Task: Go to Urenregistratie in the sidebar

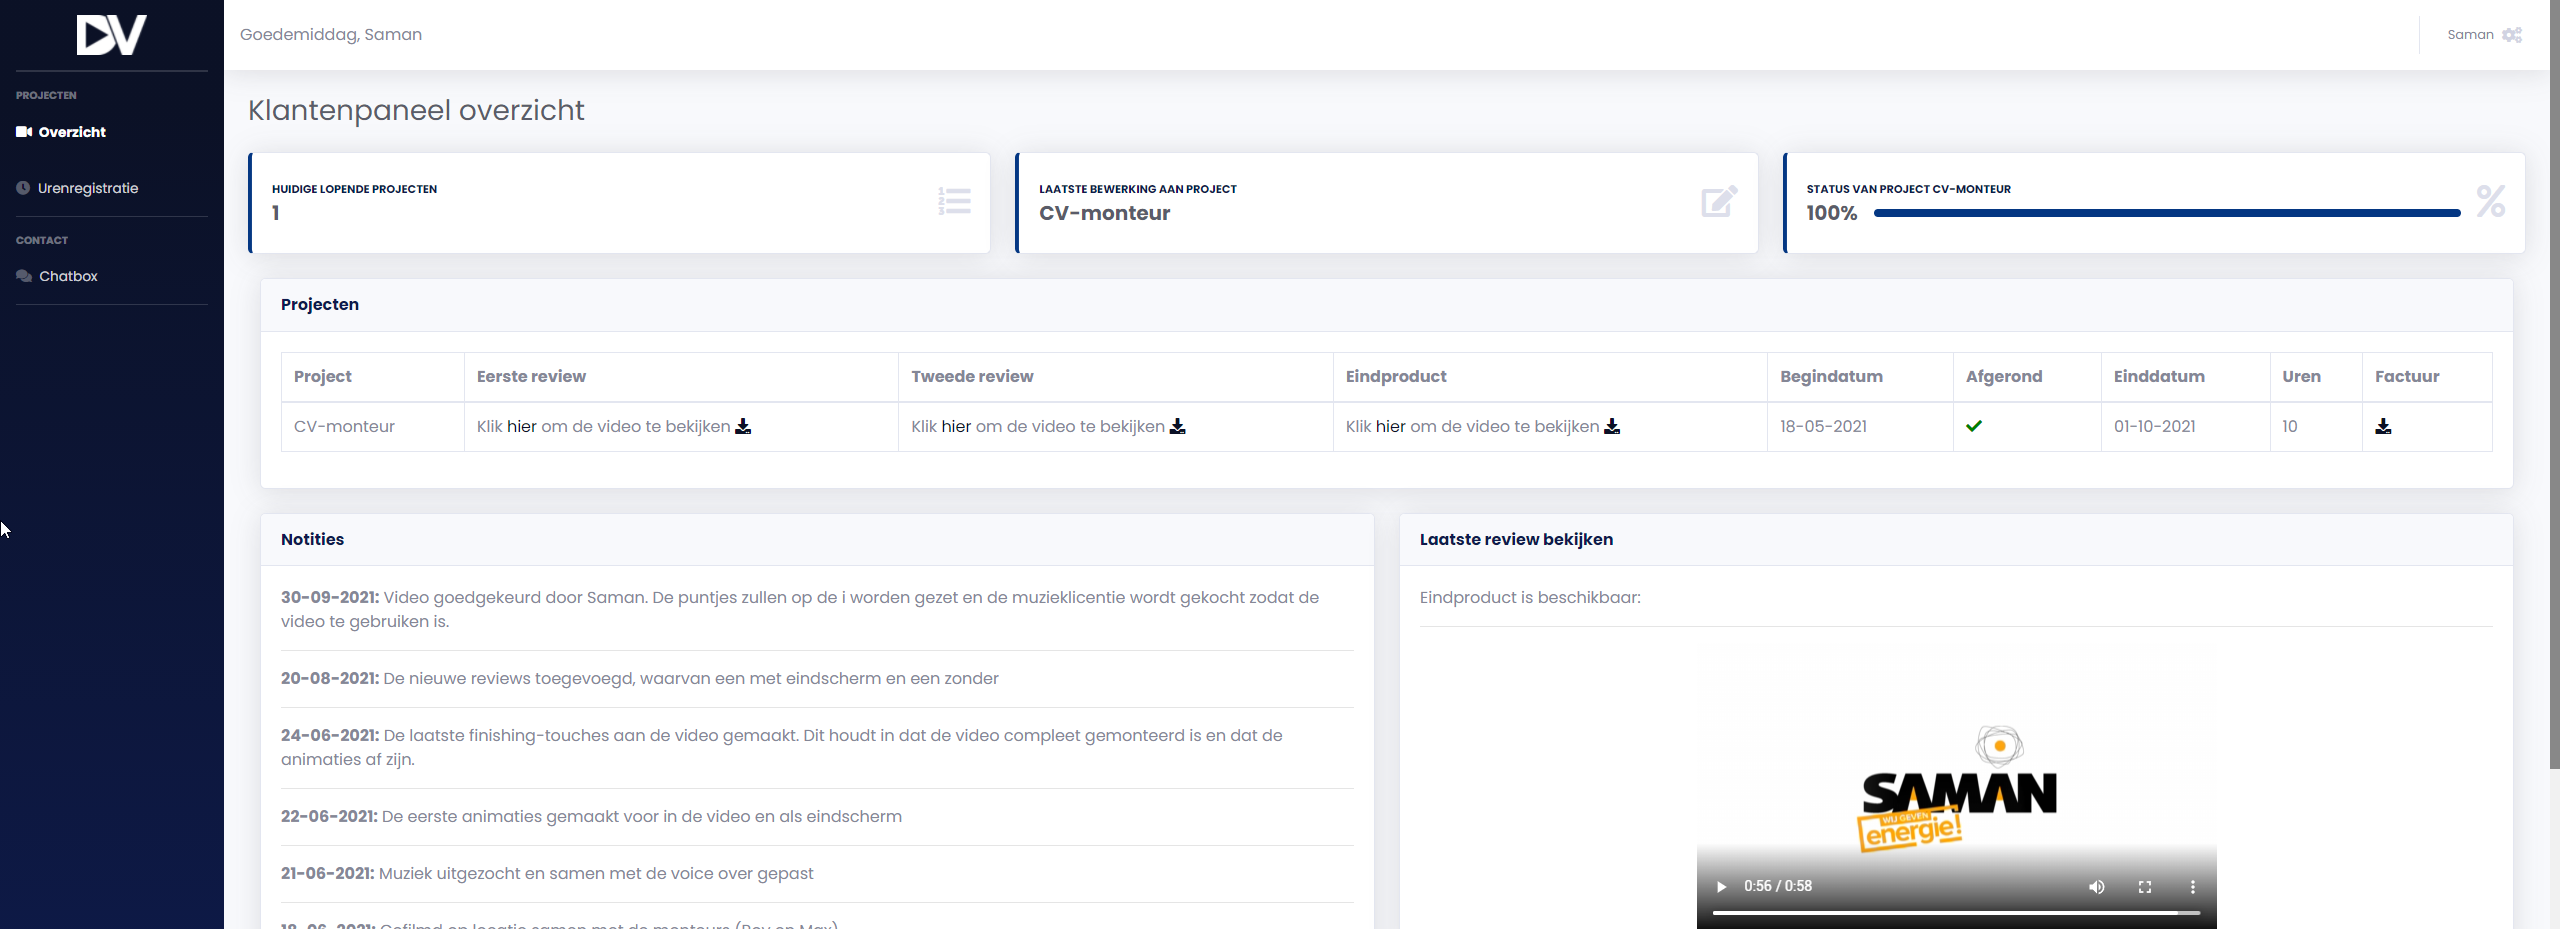Action: [87, 188]
